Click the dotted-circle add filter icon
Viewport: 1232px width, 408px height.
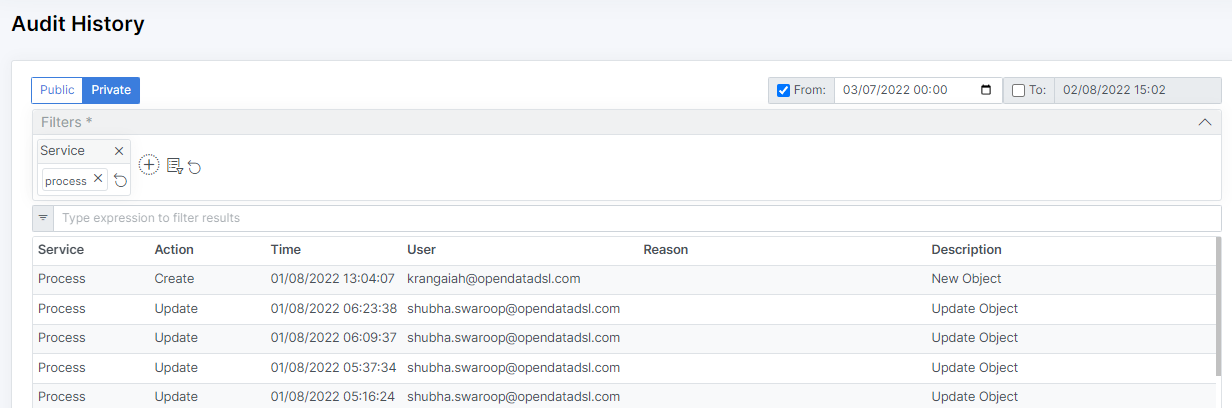point(149,165)
